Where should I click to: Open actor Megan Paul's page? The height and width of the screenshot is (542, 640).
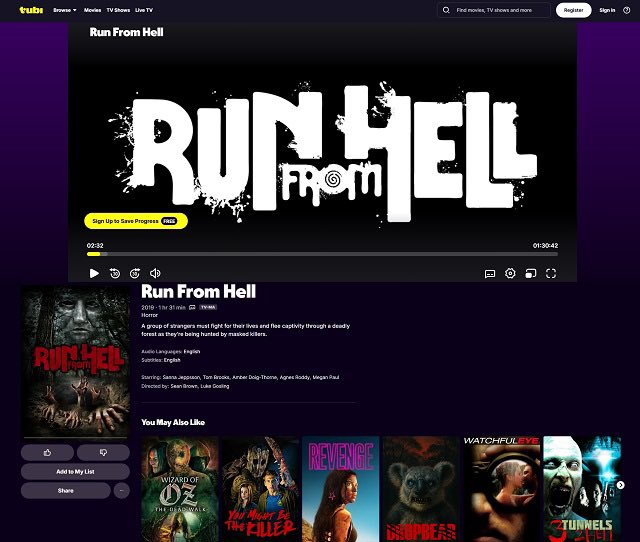point(326,377)
